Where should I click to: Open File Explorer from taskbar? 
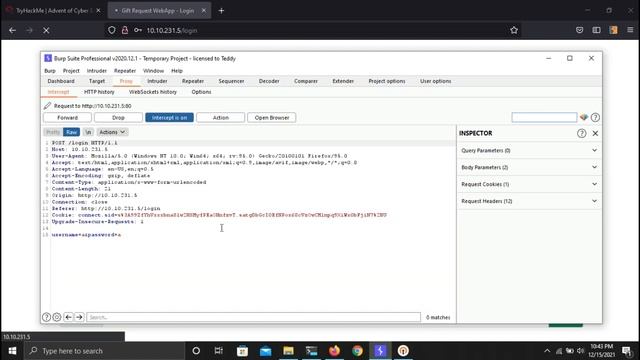(x=289, y=351)
